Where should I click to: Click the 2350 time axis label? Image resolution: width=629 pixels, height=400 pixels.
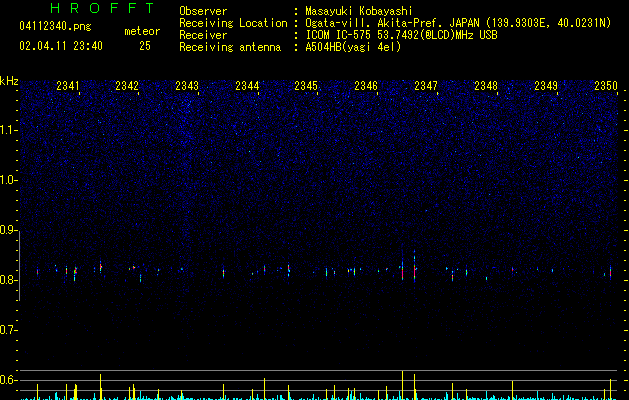(606, 86)
